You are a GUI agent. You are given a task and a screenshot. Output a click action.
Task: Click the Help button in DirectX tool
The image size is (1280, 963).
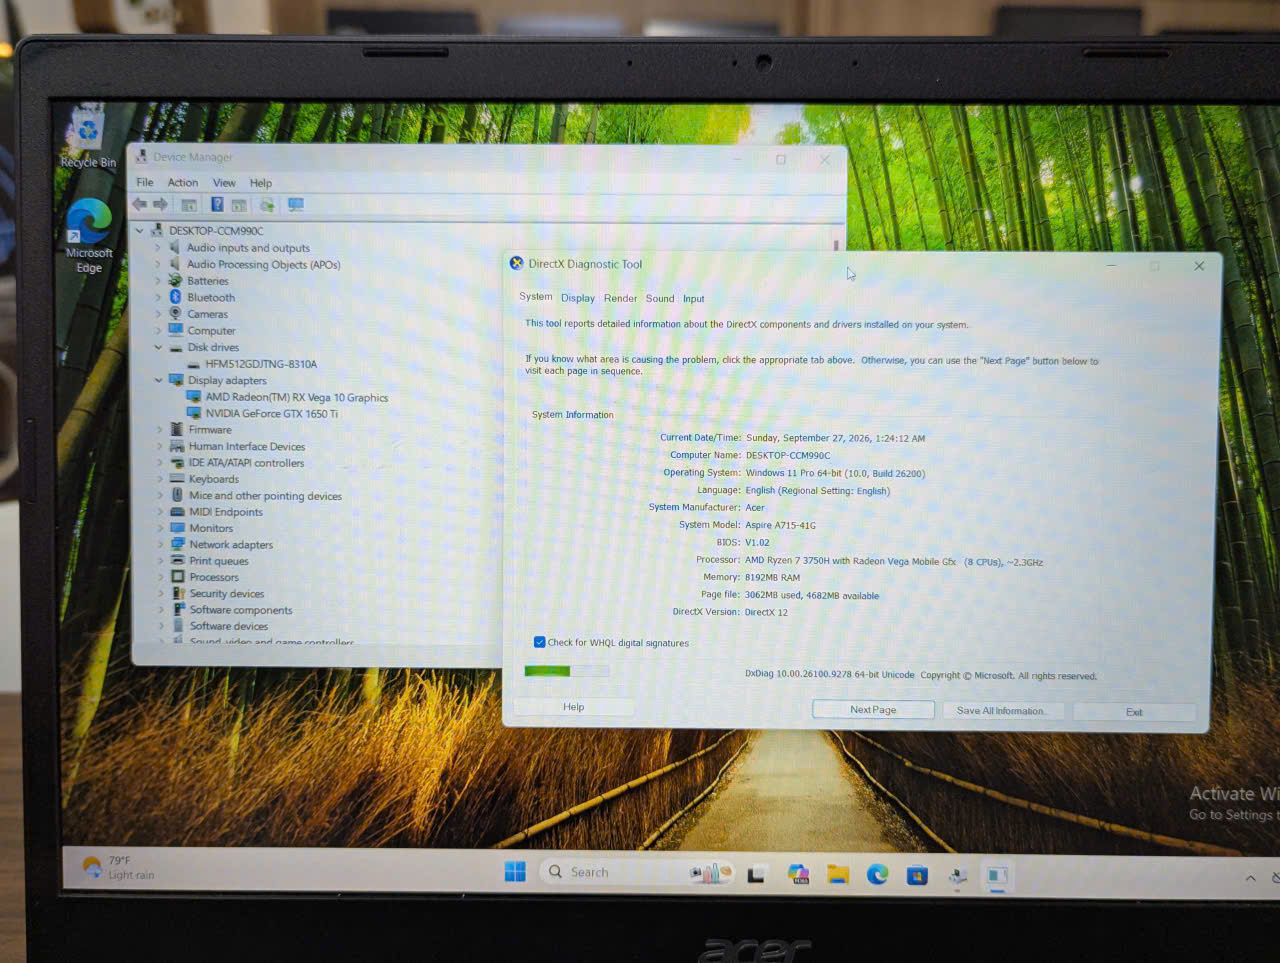pos(573,707)
